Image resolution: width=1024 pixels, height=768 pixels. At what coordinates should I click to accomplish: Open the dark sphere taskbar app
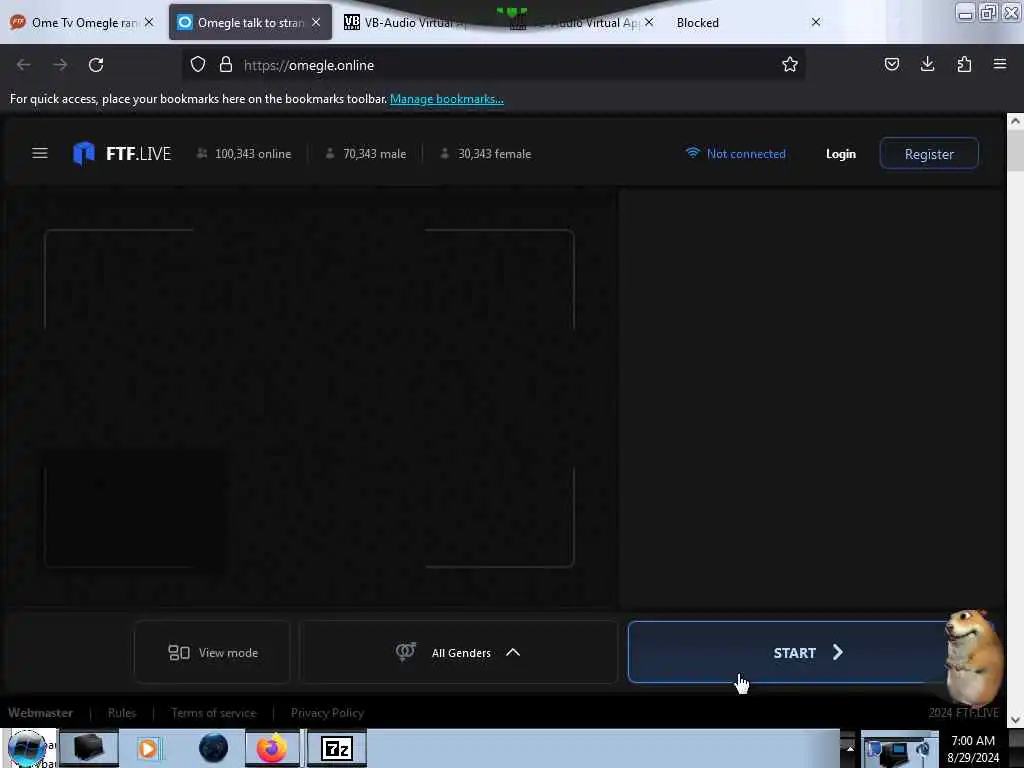[213, 748]
